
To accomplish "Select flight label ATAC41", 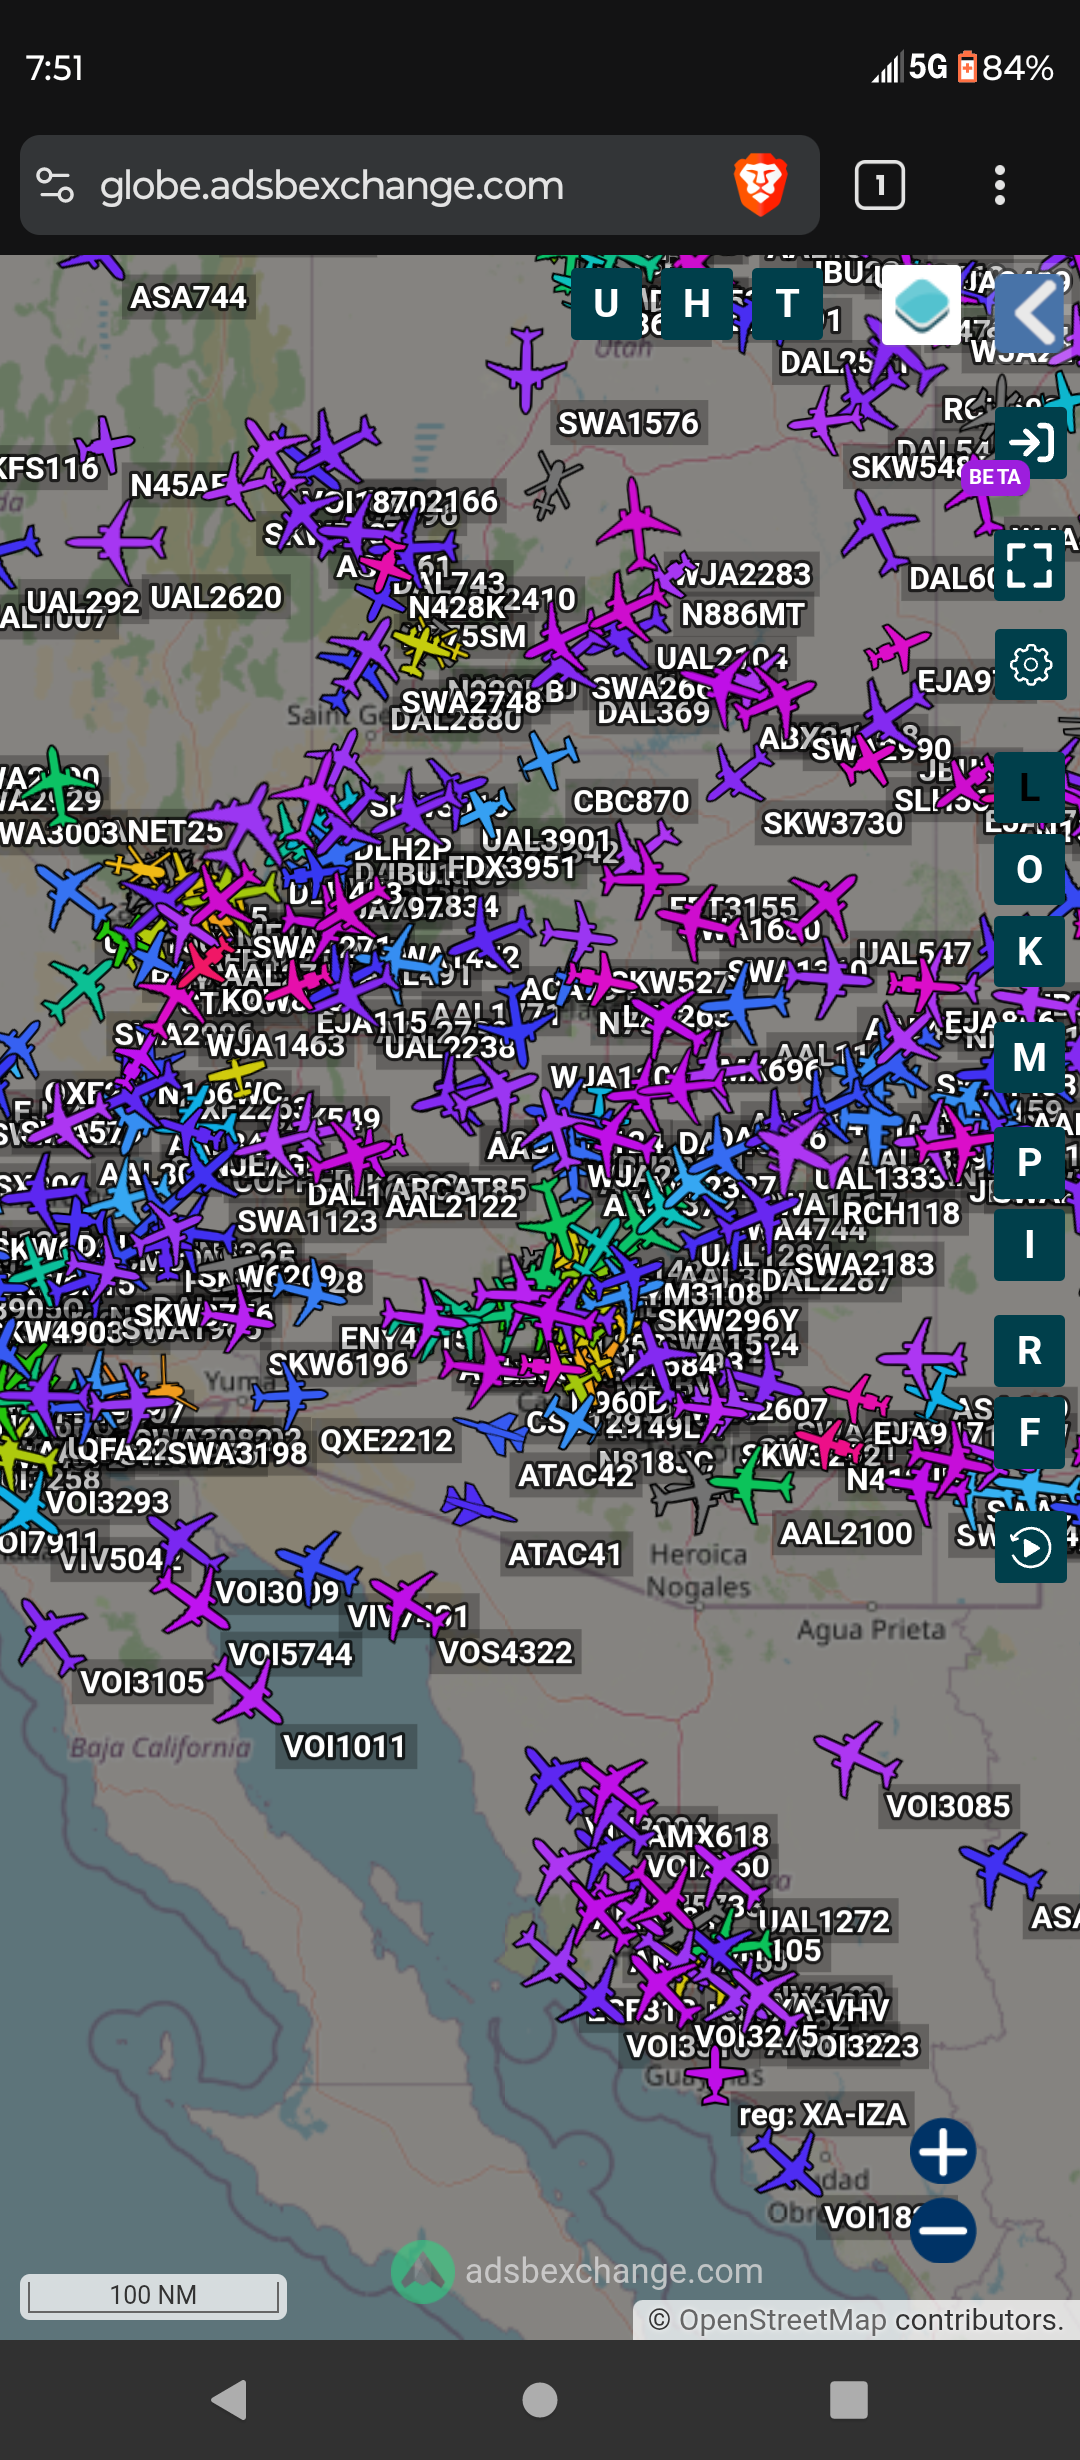I will [x=565, y=1554].
